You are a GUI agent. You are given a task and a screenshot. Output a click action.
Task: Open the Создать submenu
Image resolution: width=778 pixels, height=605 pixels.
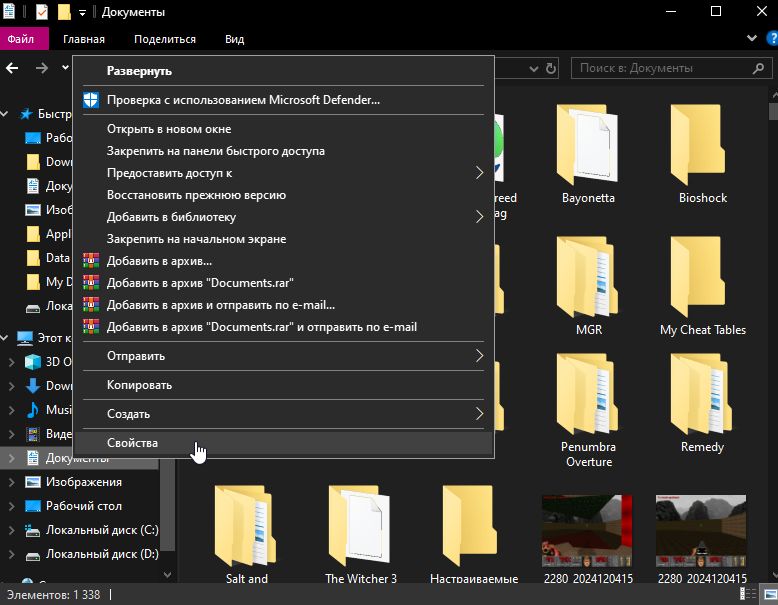pos(283,413)
